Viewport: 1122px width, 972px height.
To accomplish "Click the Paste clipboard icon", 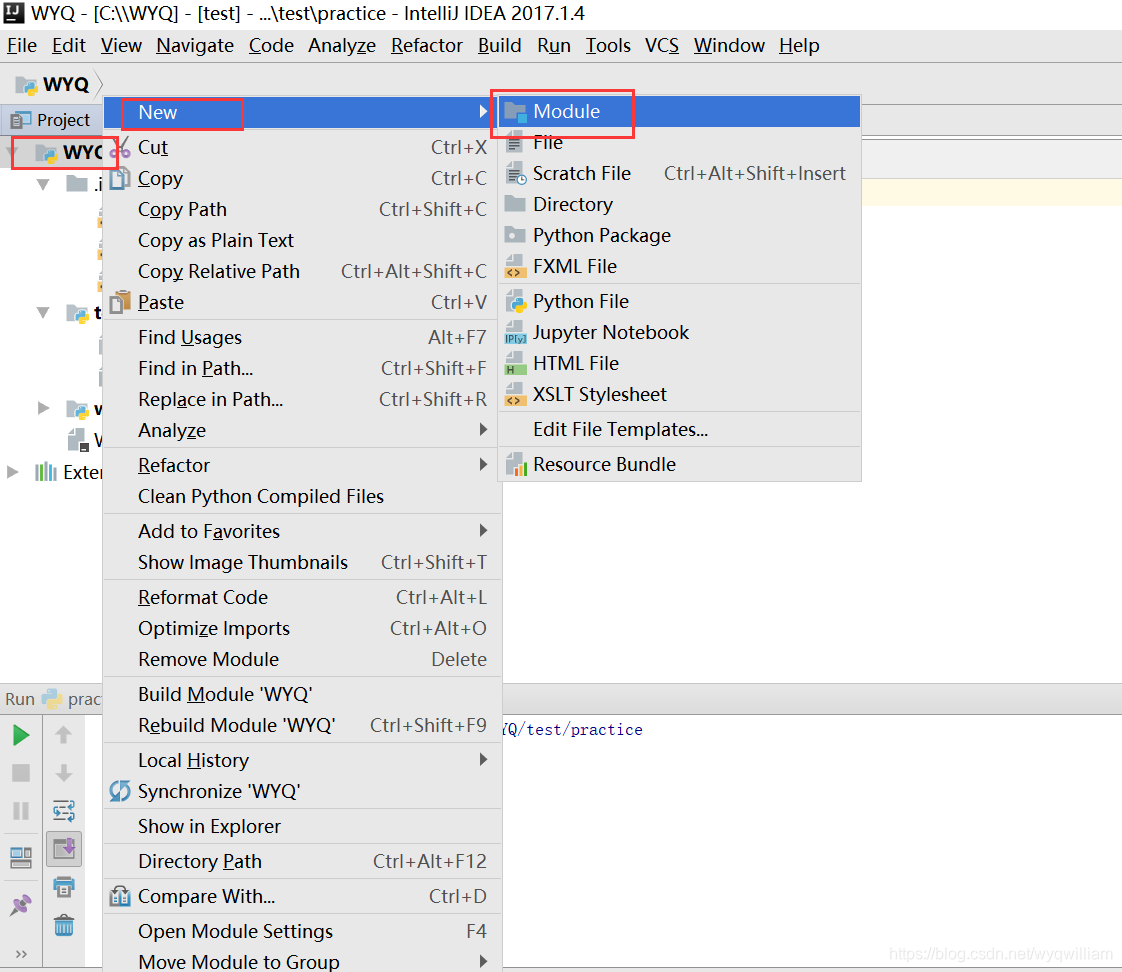I will (x=120, y=301).
